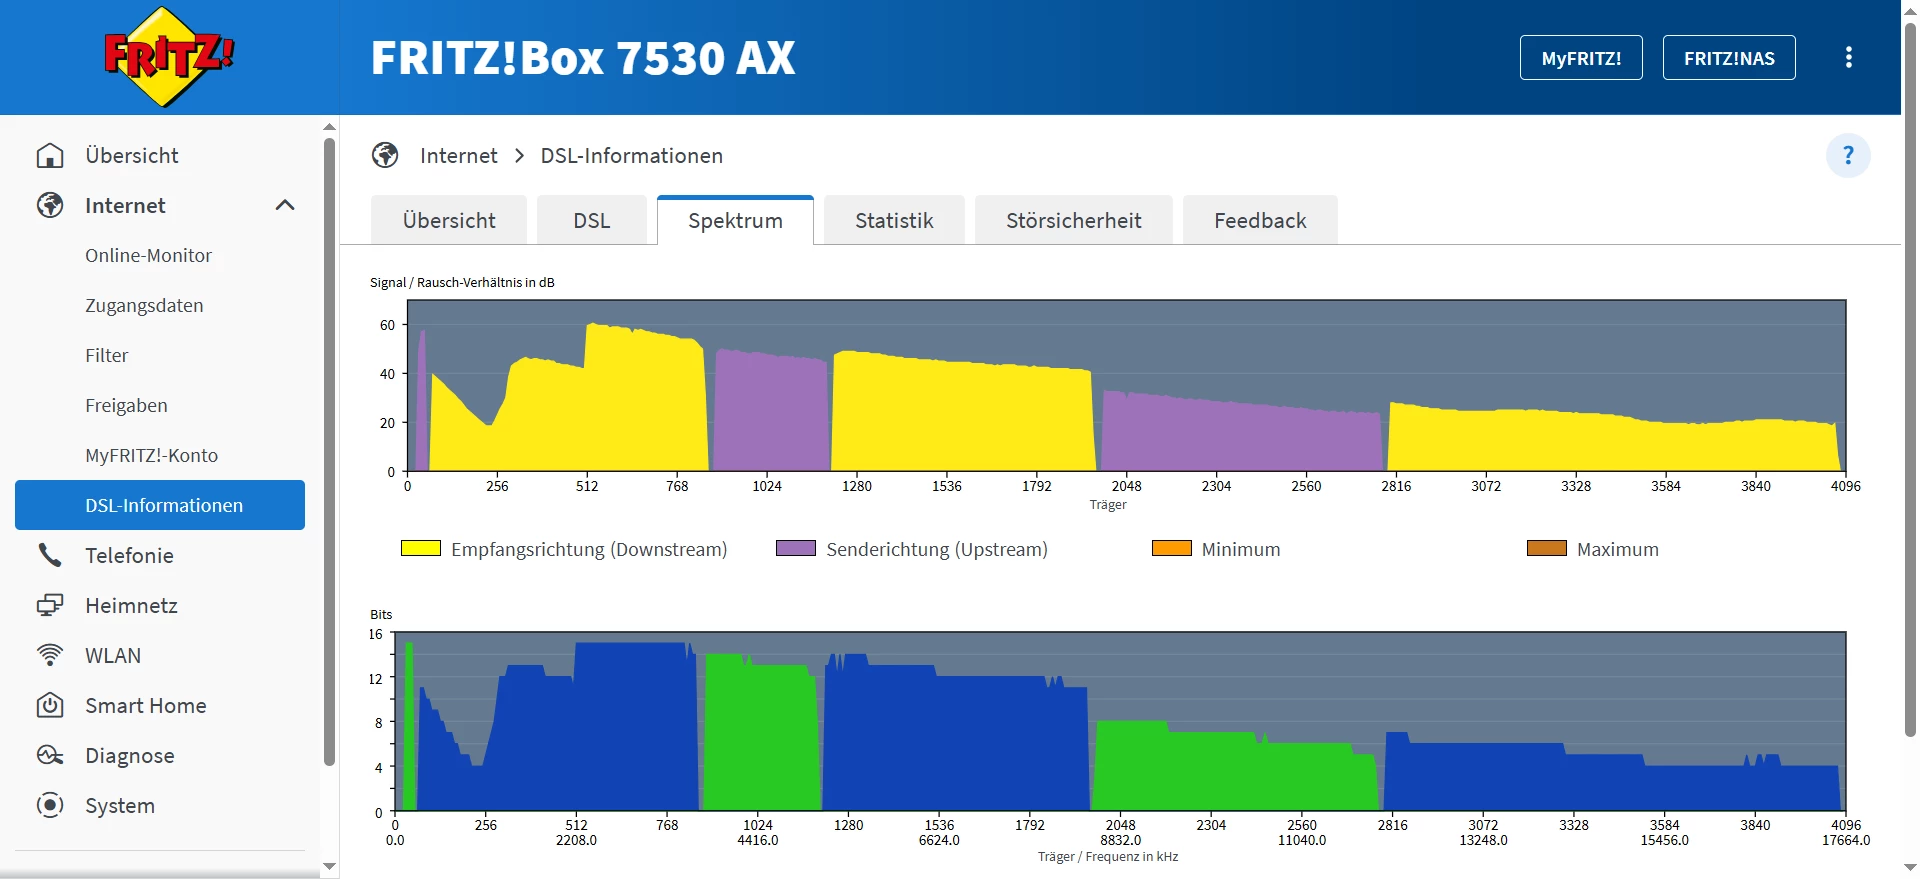Click the Smart Home power icon
Image resolution: width=1920 pixels, height=879 pixels.
click(50, 705)
